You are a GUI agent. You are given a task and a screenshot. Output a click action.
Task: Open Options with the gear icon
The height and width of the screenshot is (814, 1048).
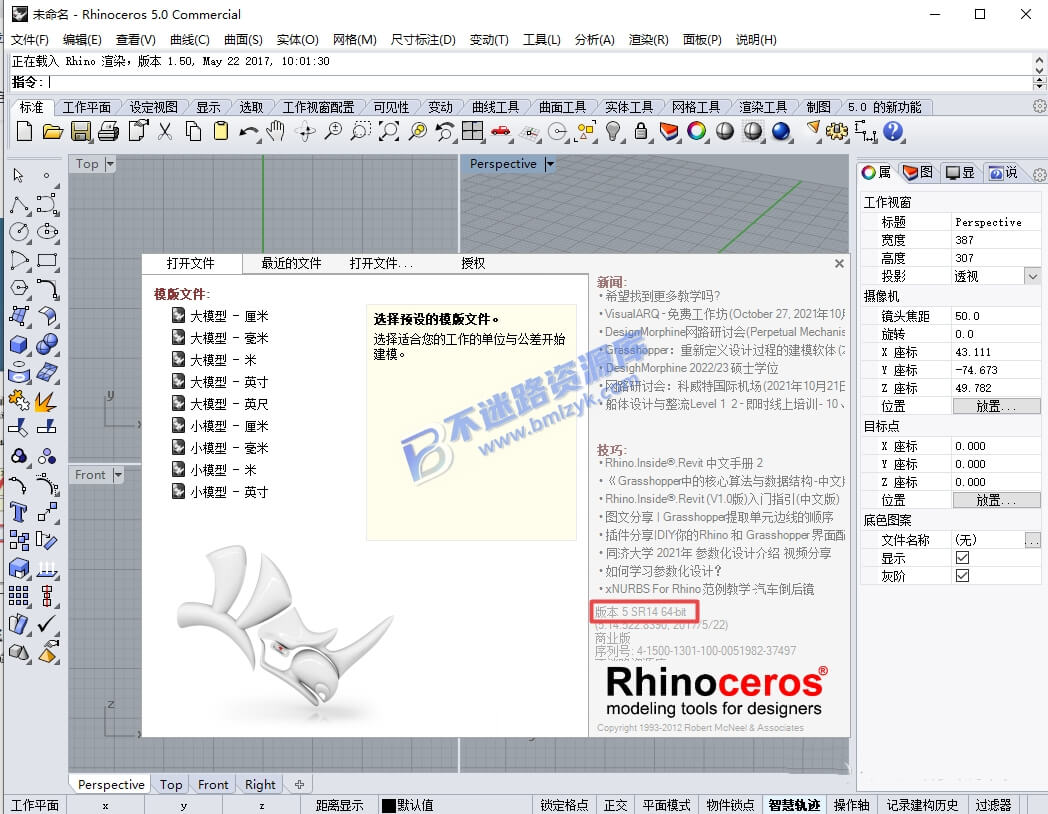(x=836, y=131)
